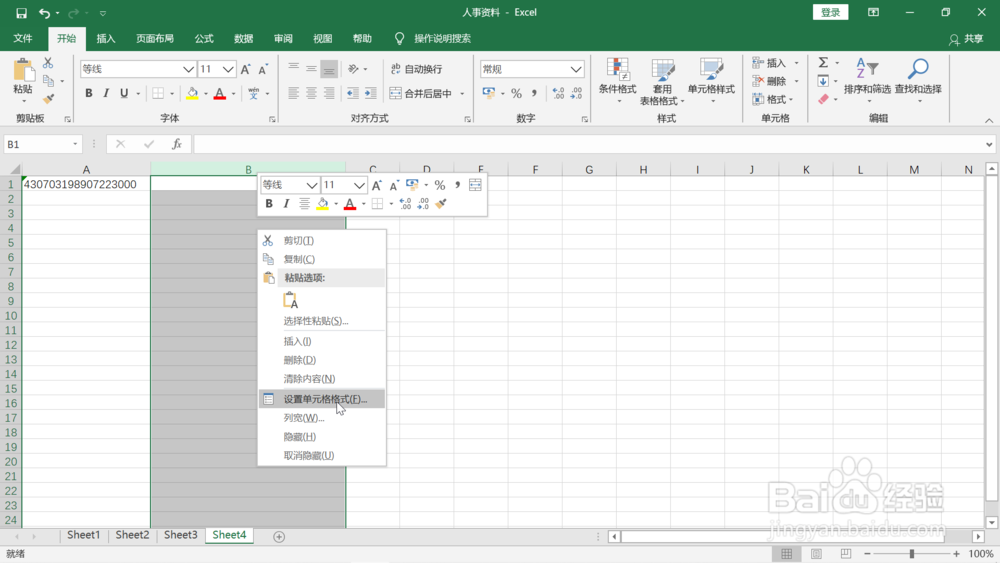Select Copy (复制) in context menu
Screen dimensions: 1000x563
(x=321, y=260)
